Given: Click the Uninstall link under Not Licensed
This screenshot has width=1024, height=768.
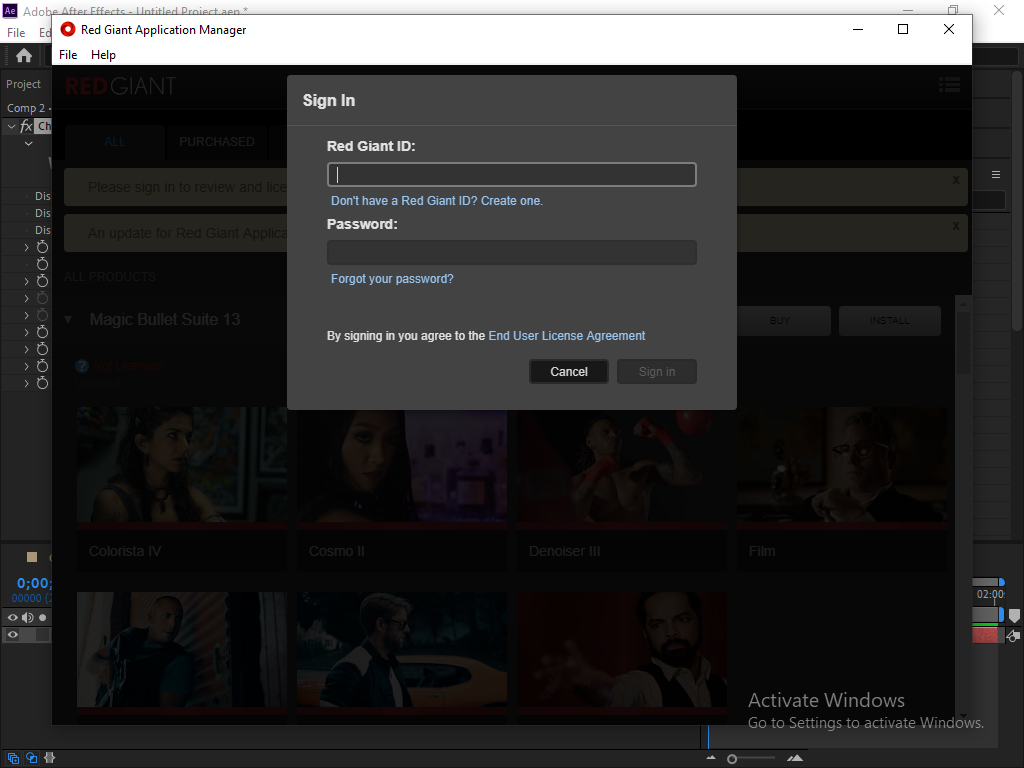Looking at the screenshot, I should click(98, 383).
